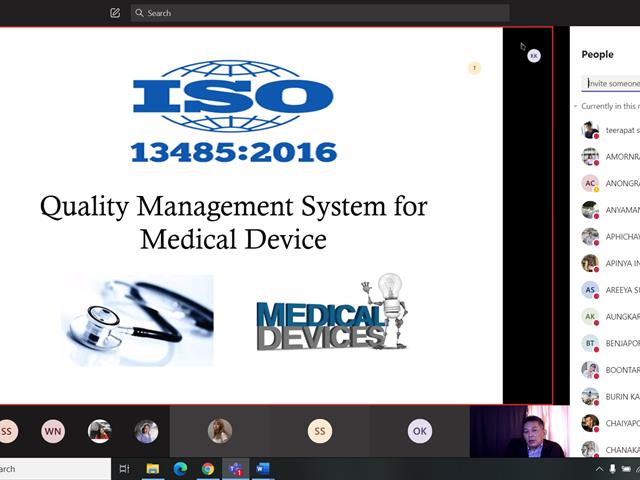Select participant teerapat in People list
This screenshot has height=480, width=640.
pyautogui.click(x=611, y=130)
